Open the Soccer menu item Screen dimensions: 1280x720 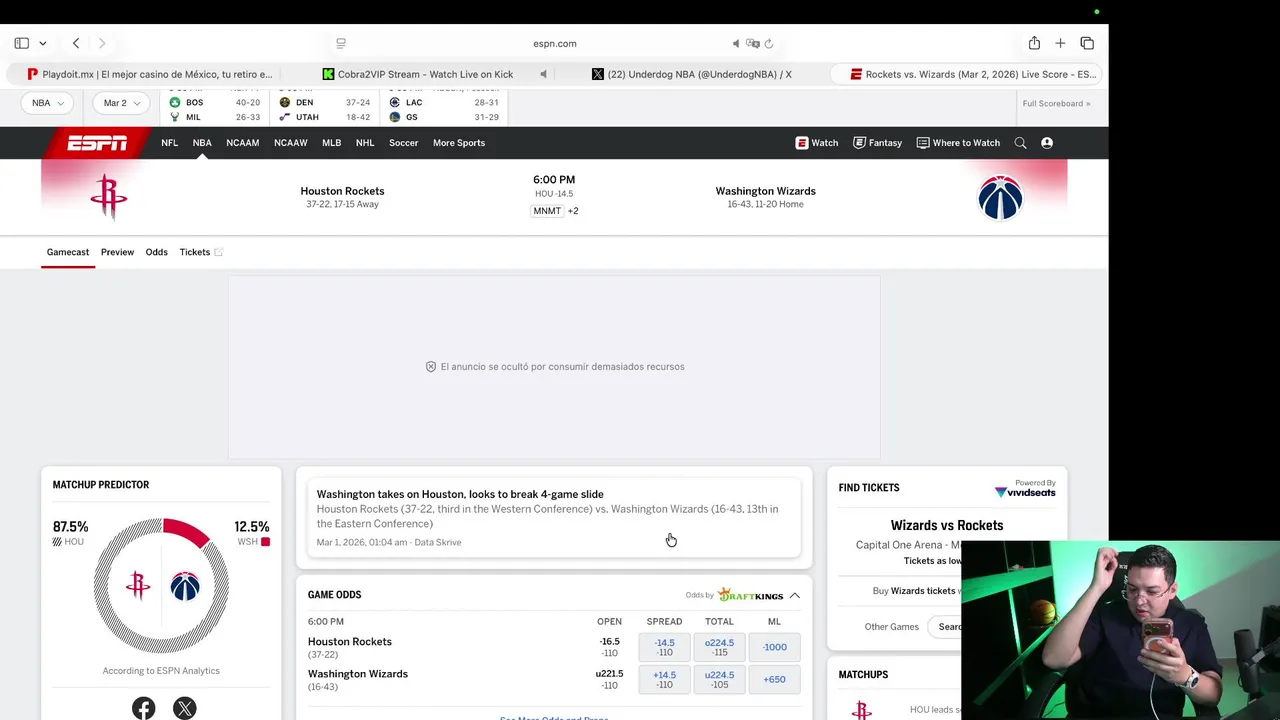(x=403, y=143)
